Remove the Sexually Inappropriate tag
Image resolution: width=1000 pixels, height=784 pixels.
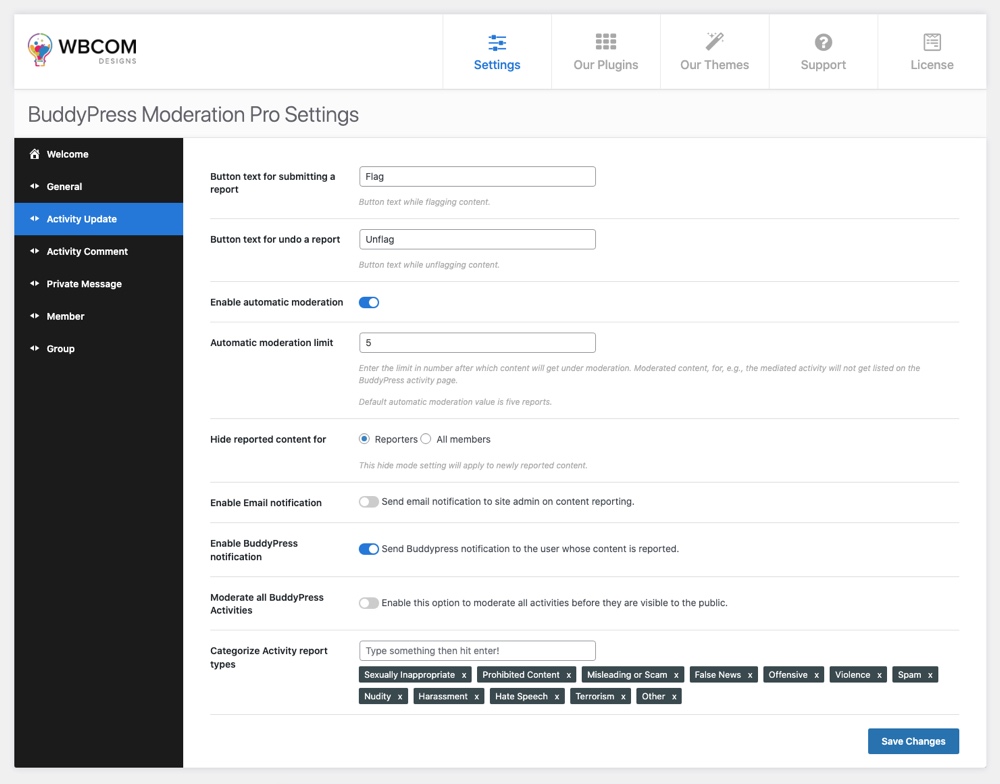pos(464,675)
